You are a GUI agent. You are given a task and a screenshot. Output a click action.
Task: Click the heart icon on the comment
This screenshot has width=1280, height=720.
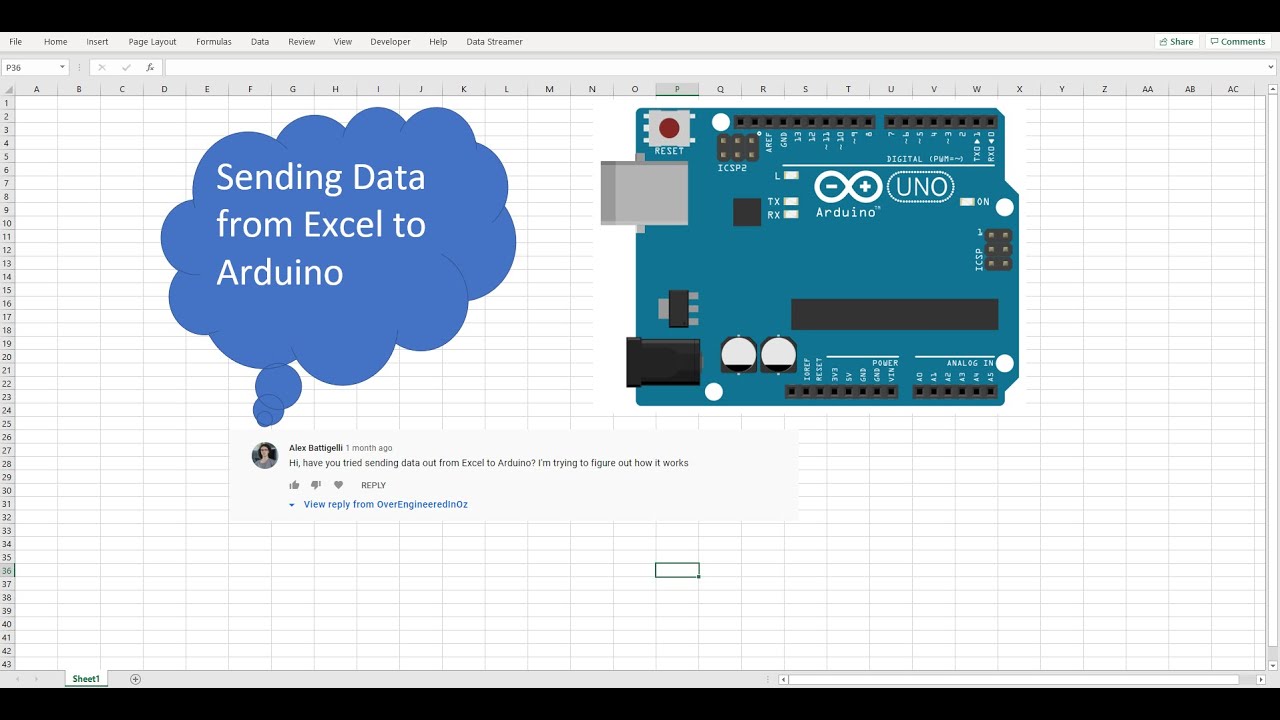tap(338, 485)
